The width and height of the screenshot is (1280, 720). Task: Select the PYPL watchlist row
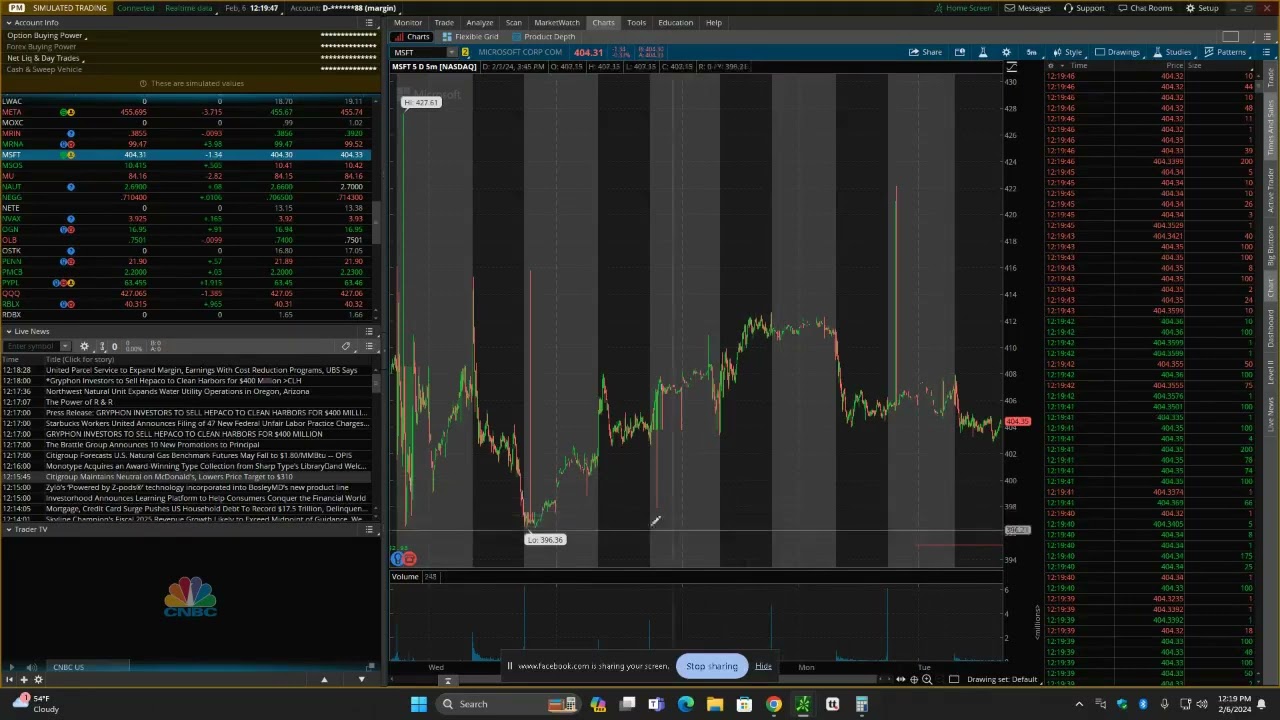(x=185, y=283)
